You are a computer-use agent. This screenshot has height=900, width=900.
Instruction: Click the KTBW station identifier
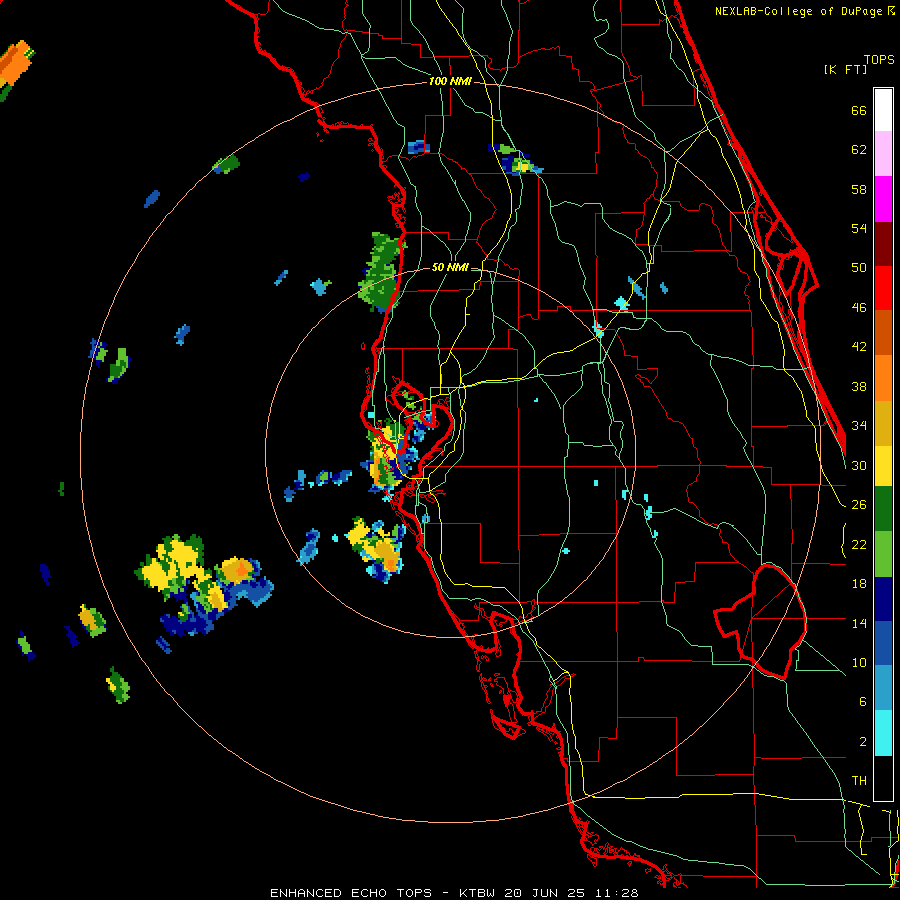[x=476, y=893]
